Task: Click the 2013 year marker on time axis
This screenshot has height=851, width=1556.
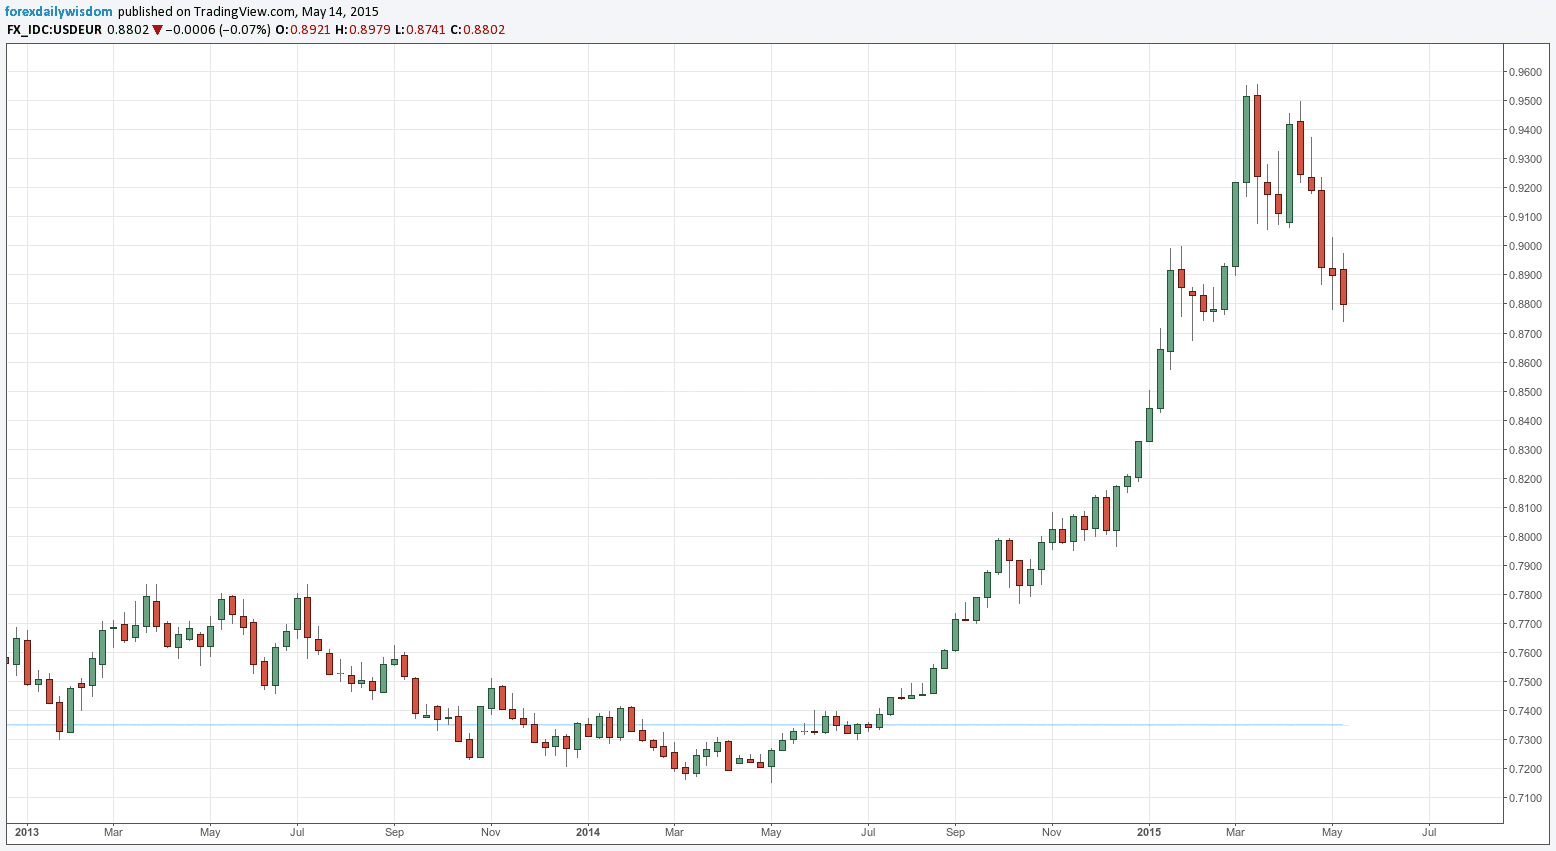Action: click(x=27, y=832)
